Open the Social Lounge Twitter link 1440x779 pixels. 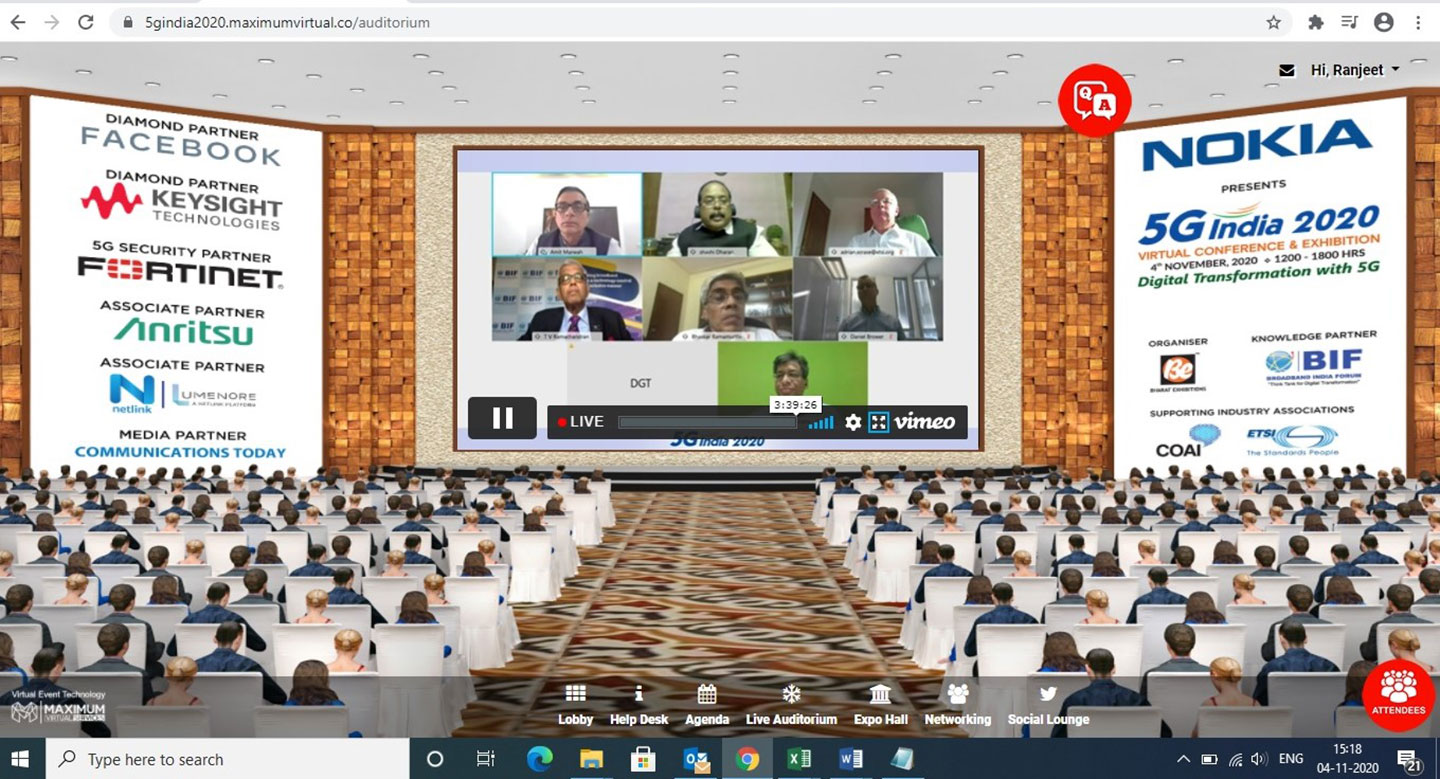1048,706
